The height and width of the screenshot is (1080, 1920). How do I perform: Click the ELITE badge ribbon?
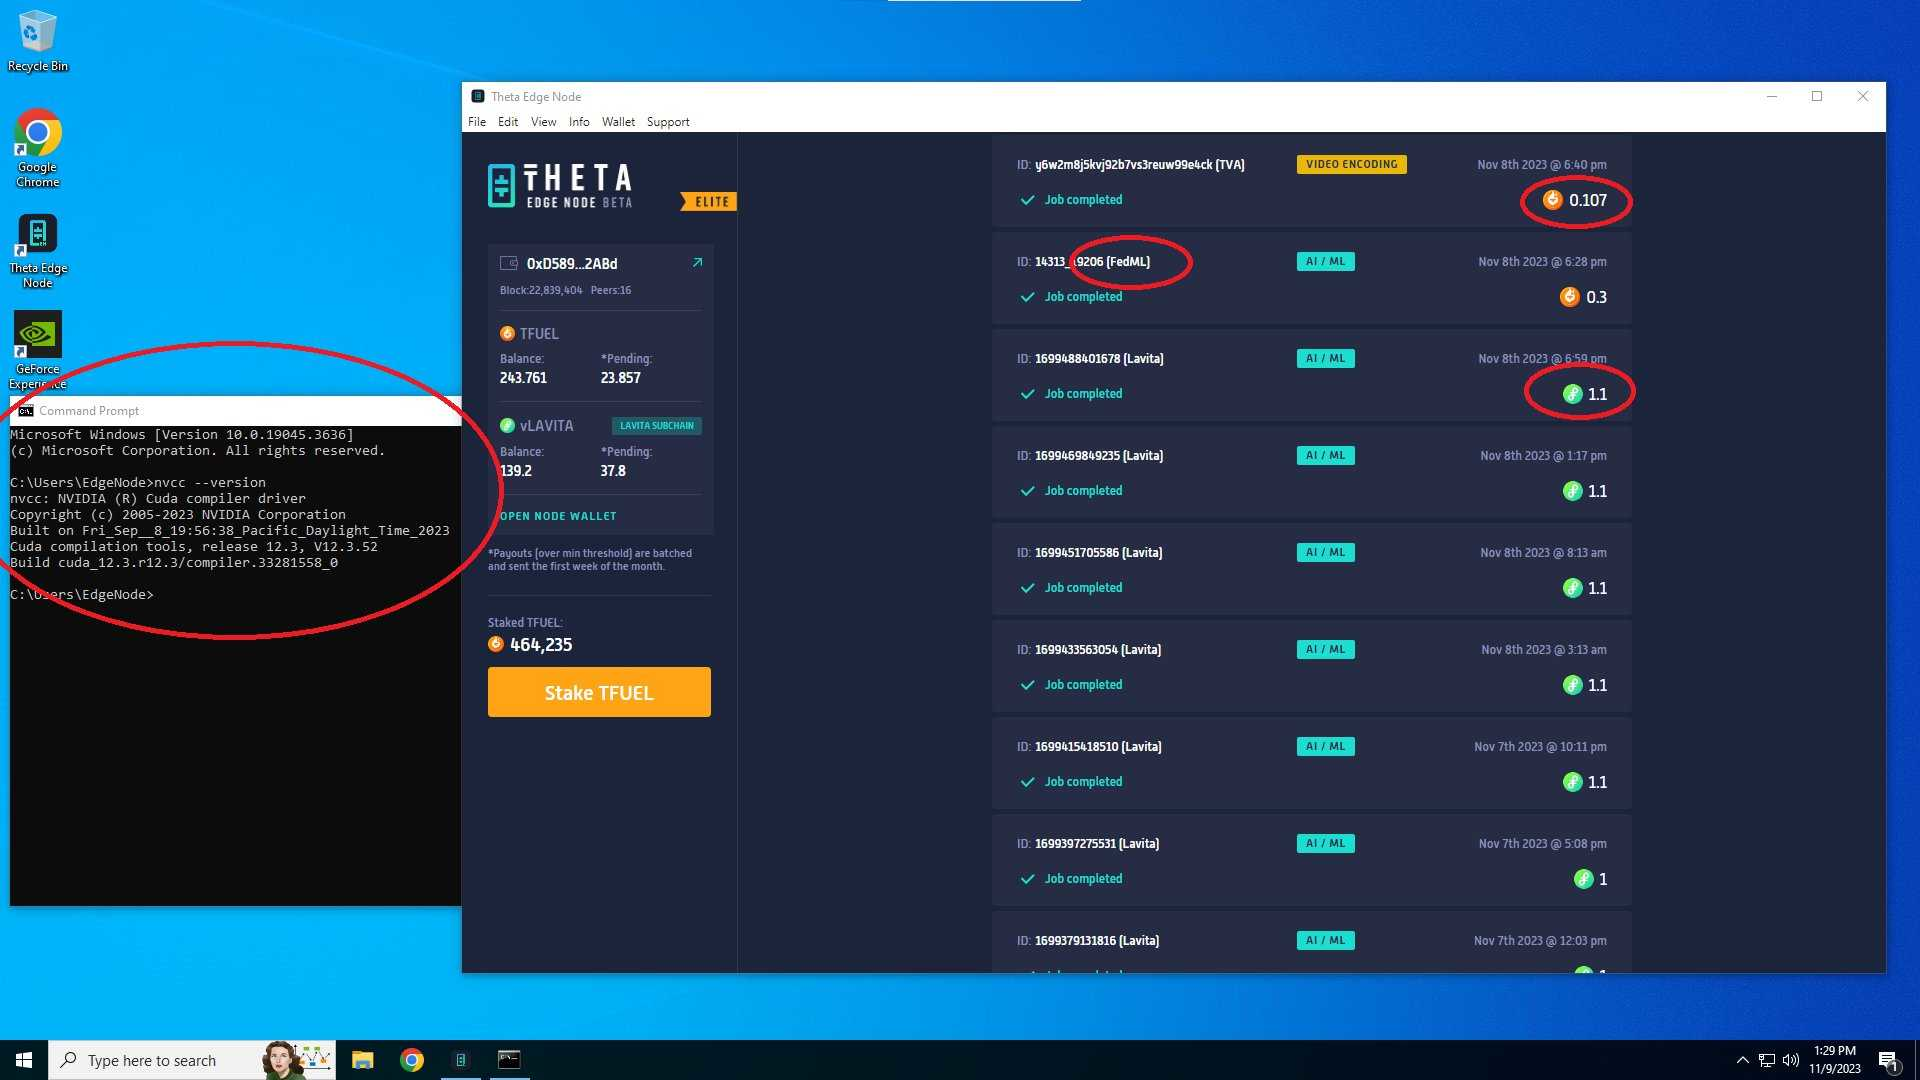(x=710, y=201)
